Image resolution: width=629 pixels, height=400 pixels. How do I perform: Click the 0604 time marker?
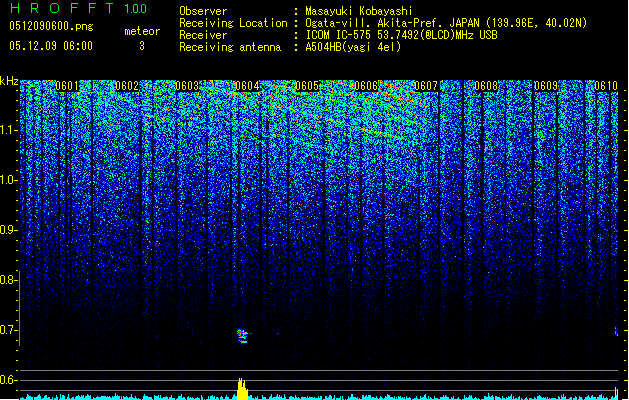[x=247, y=86]
